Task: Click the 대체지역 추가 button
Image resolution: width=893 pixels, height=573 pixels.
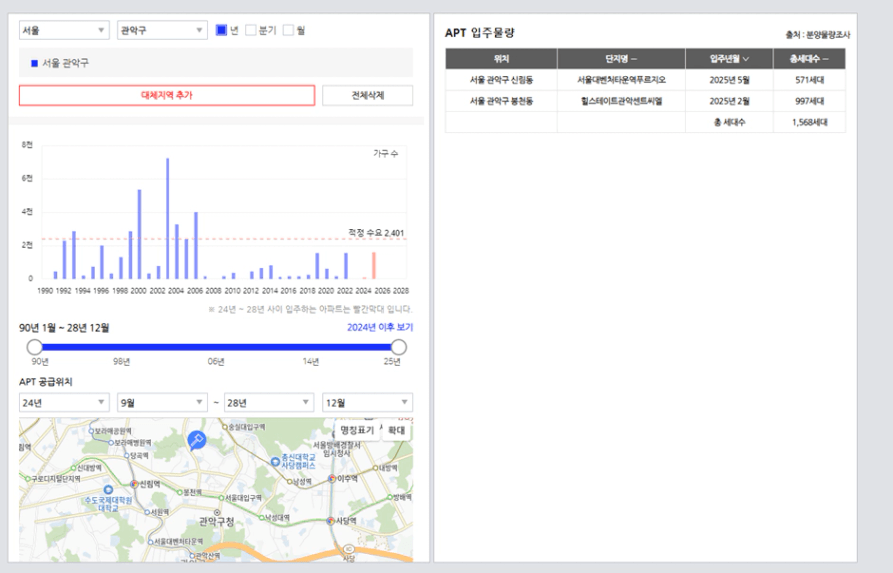Action: [x=167, y=96]
